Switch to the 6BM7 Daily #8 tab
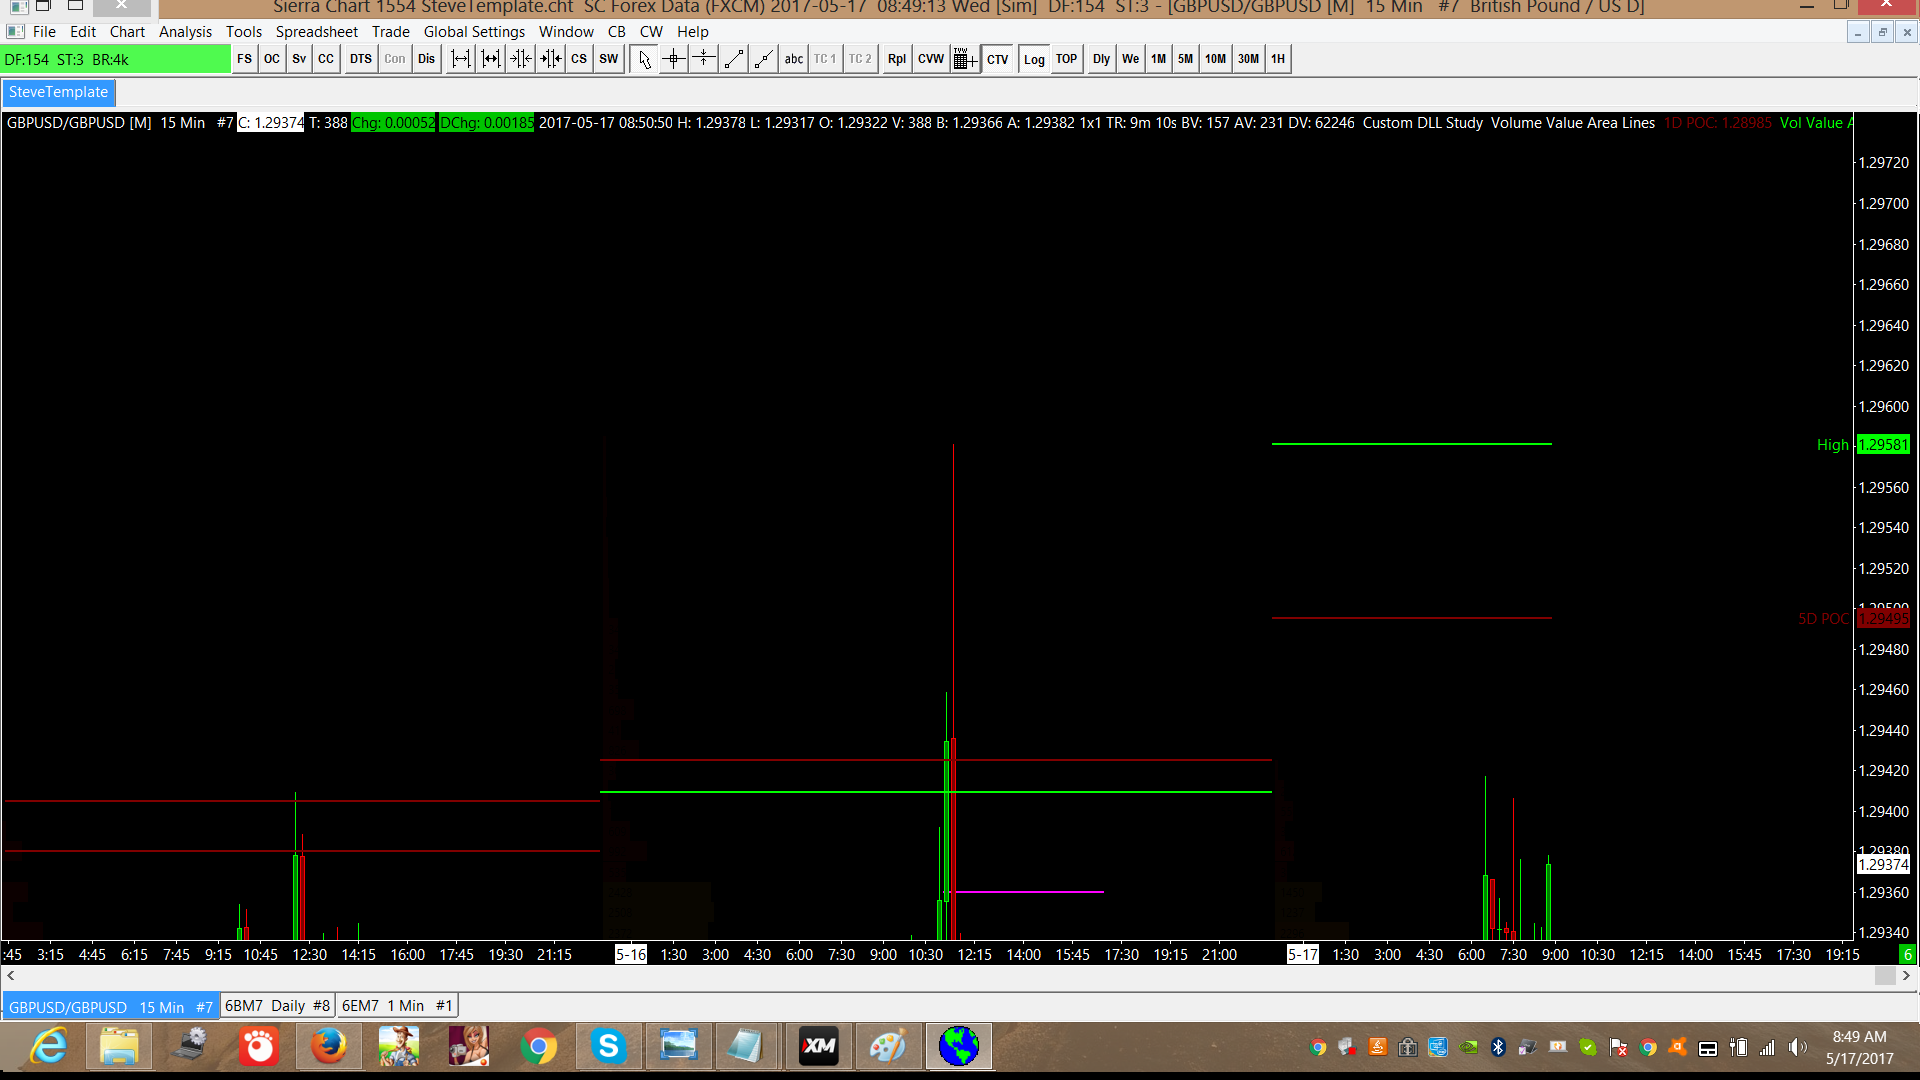This screenshot has width=1920, height=1080. coord(277,1006)
